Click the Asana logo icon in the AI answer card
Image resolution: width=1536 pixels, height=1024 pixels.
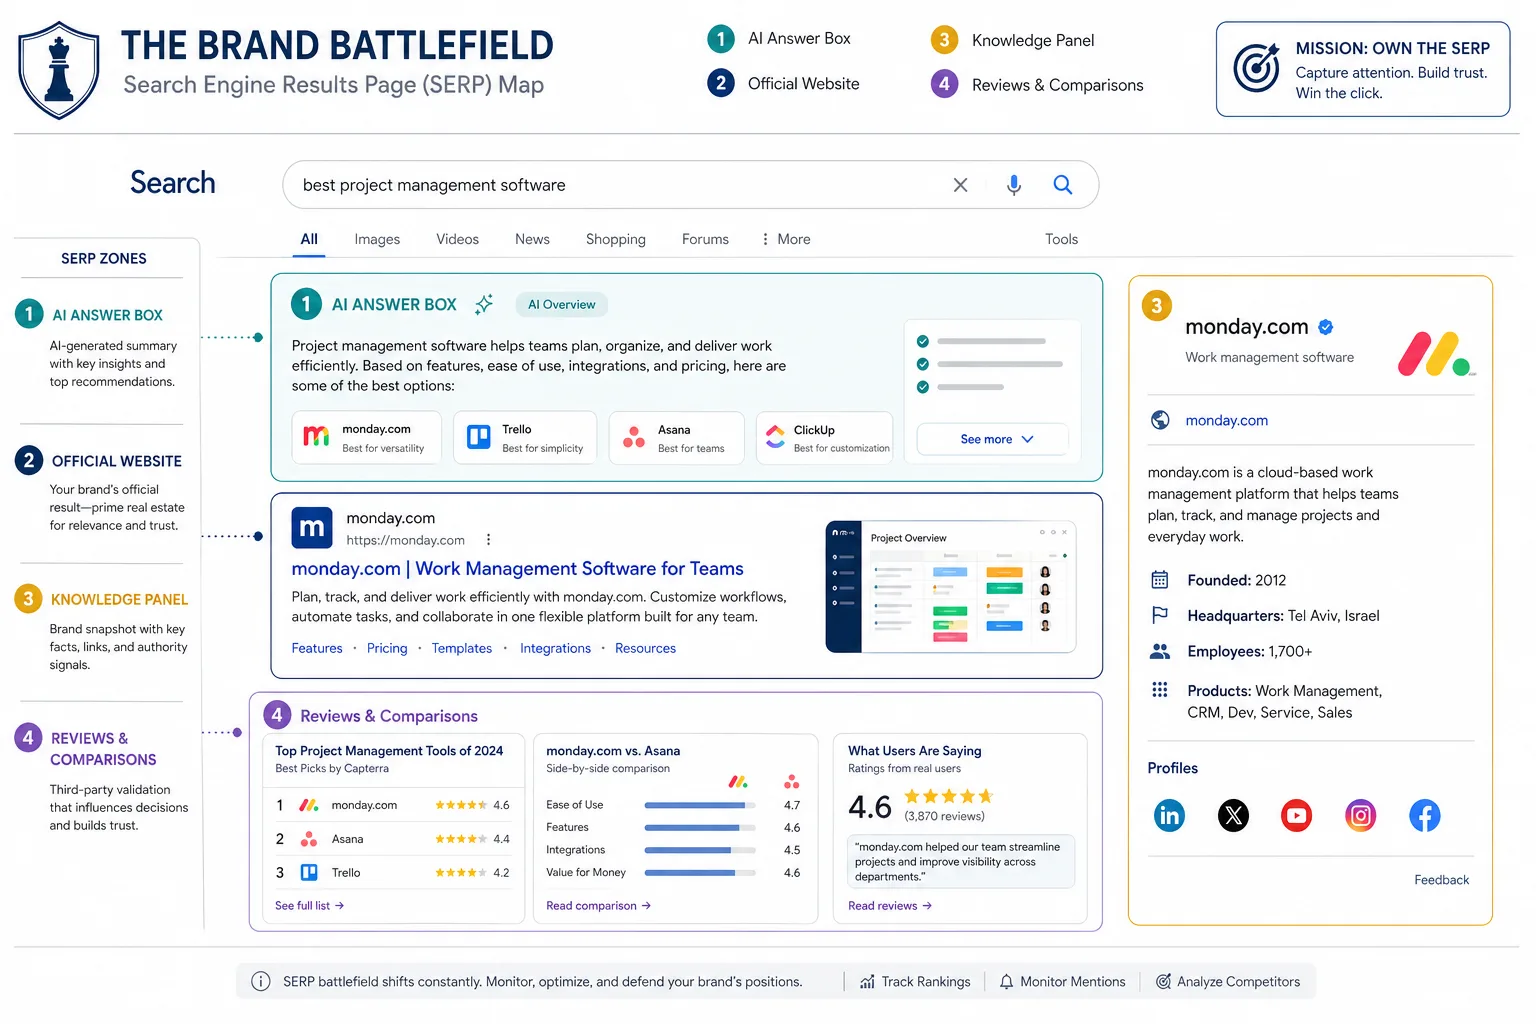click(x=634, y=437)
